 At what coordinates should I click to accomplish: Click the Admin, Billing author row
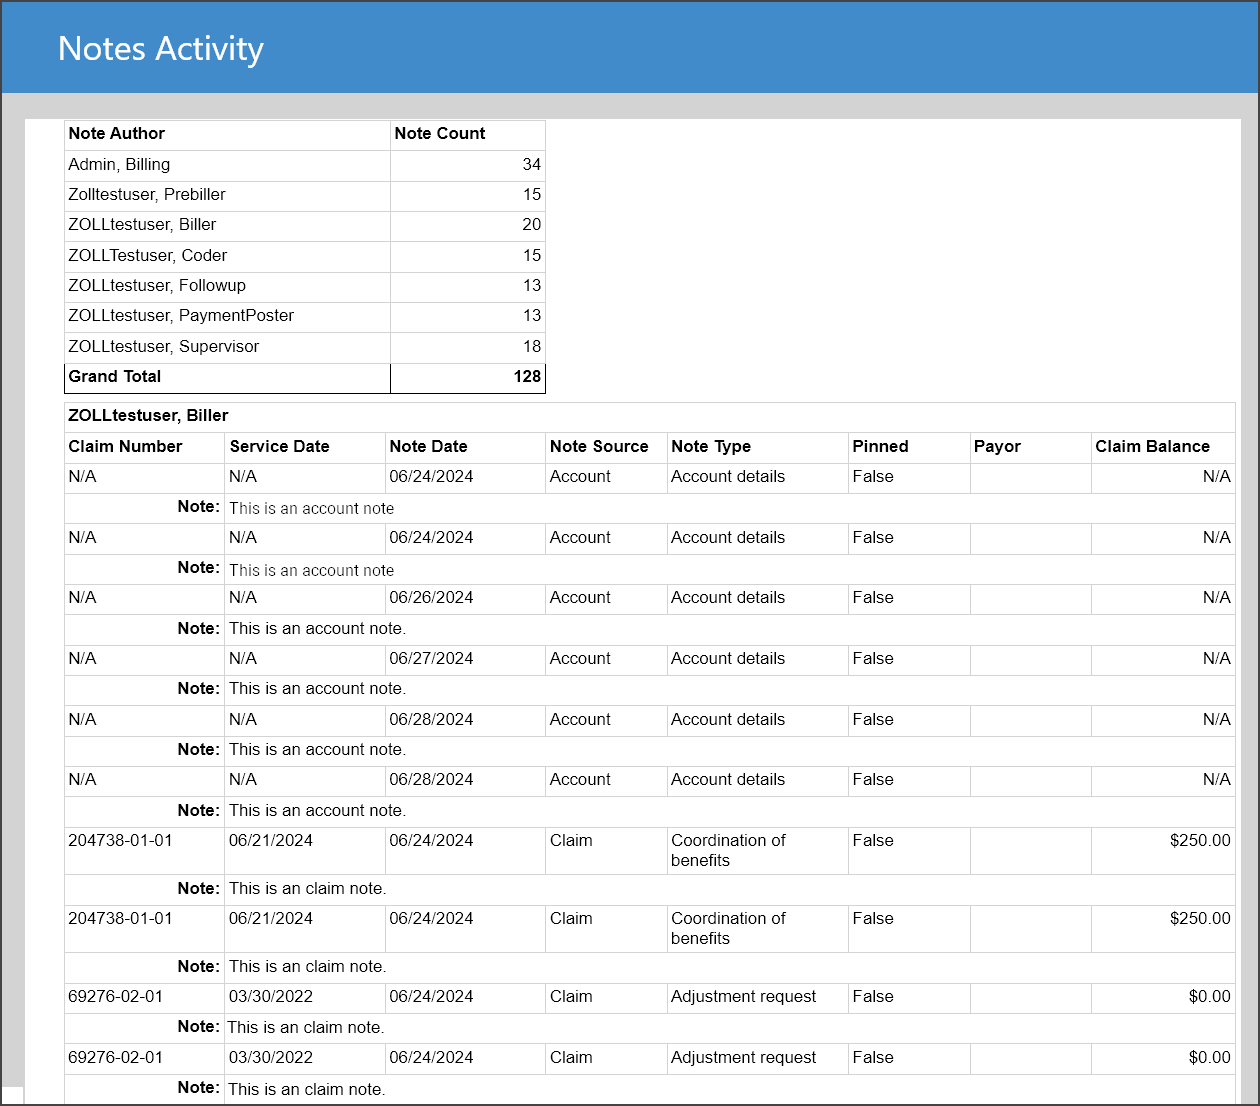[x=304, y=165]
